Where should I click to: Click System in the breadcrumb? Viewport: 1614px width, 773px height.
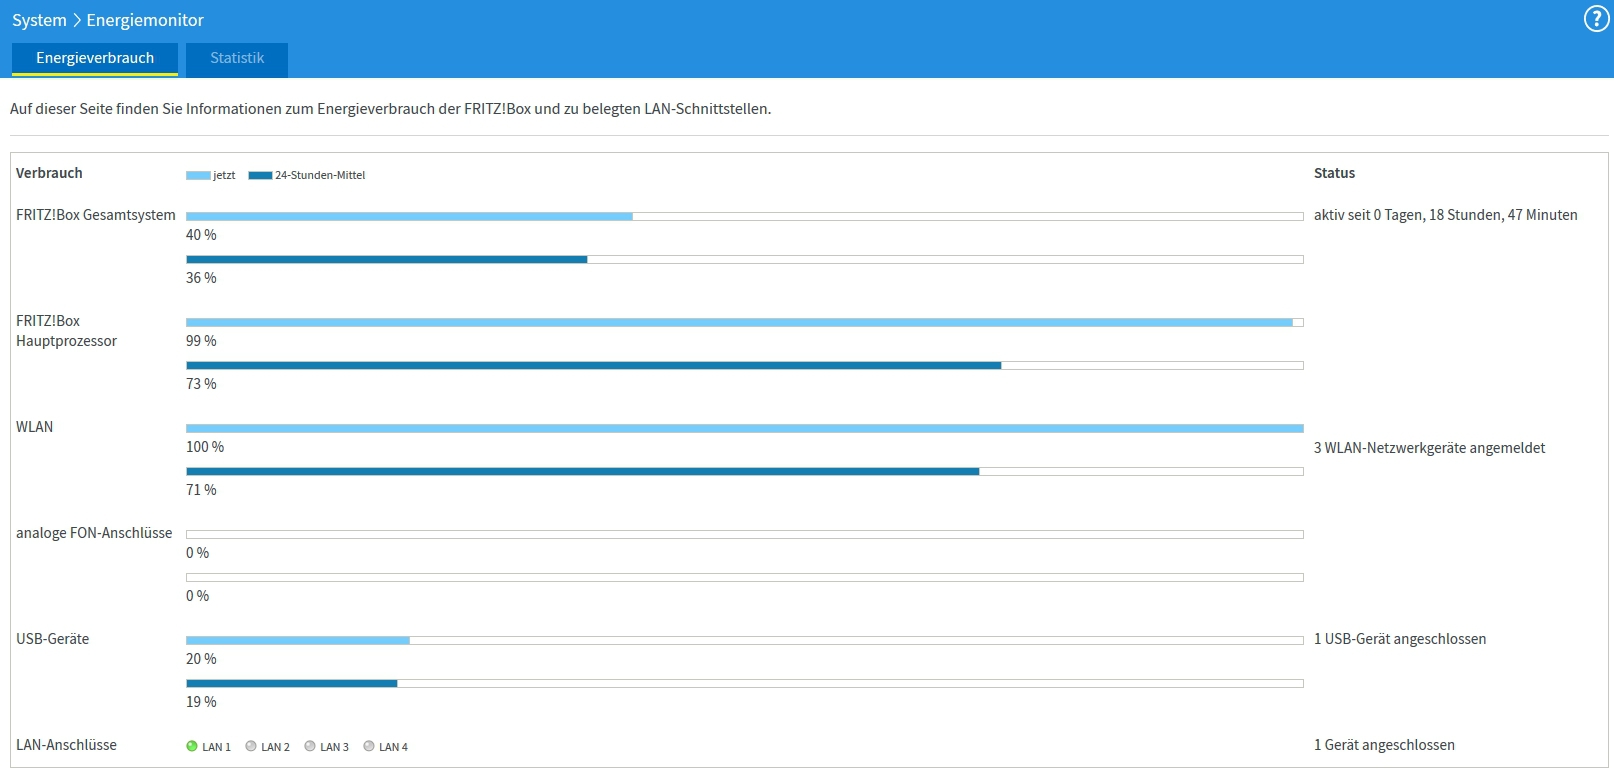pos(39,20)
